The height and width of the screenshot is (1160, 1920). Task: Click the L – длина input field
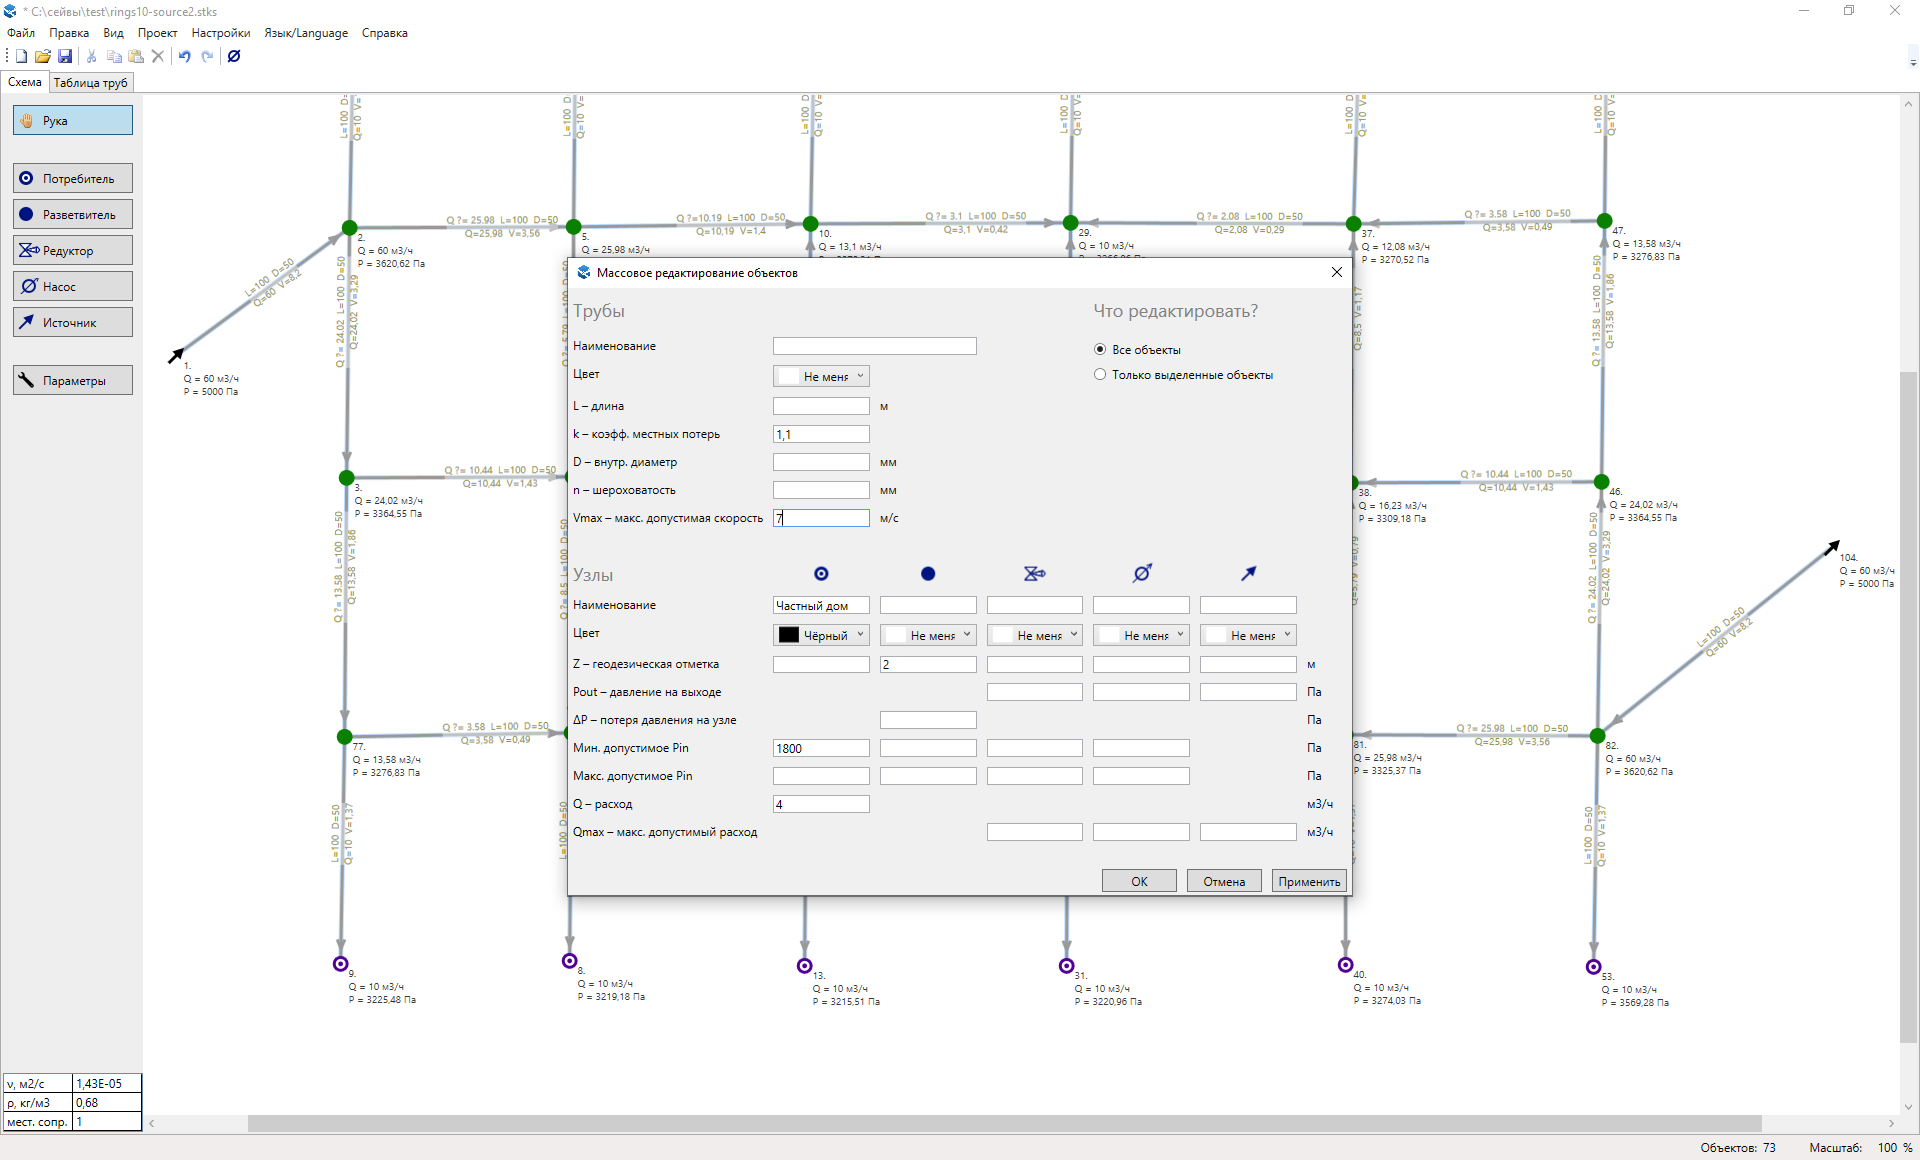coord(821,406)
